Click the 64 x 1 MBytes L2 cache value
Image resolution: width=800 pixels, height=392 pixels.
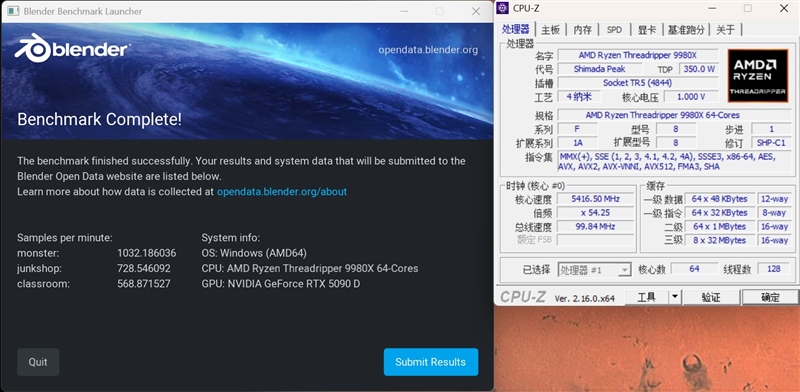[x=719, y=227]
